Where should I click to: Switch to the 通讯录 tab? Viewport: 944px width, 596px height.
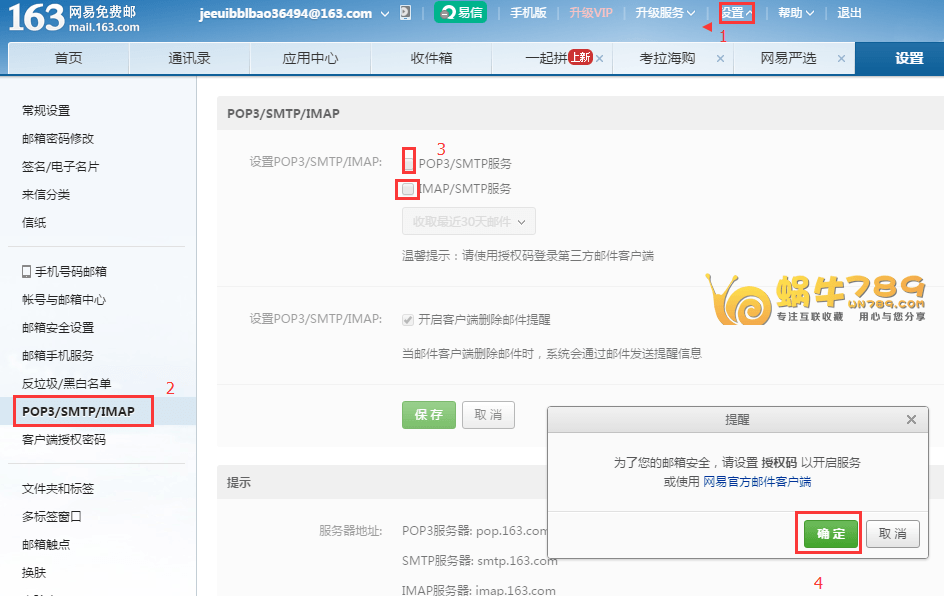point(189,59)
